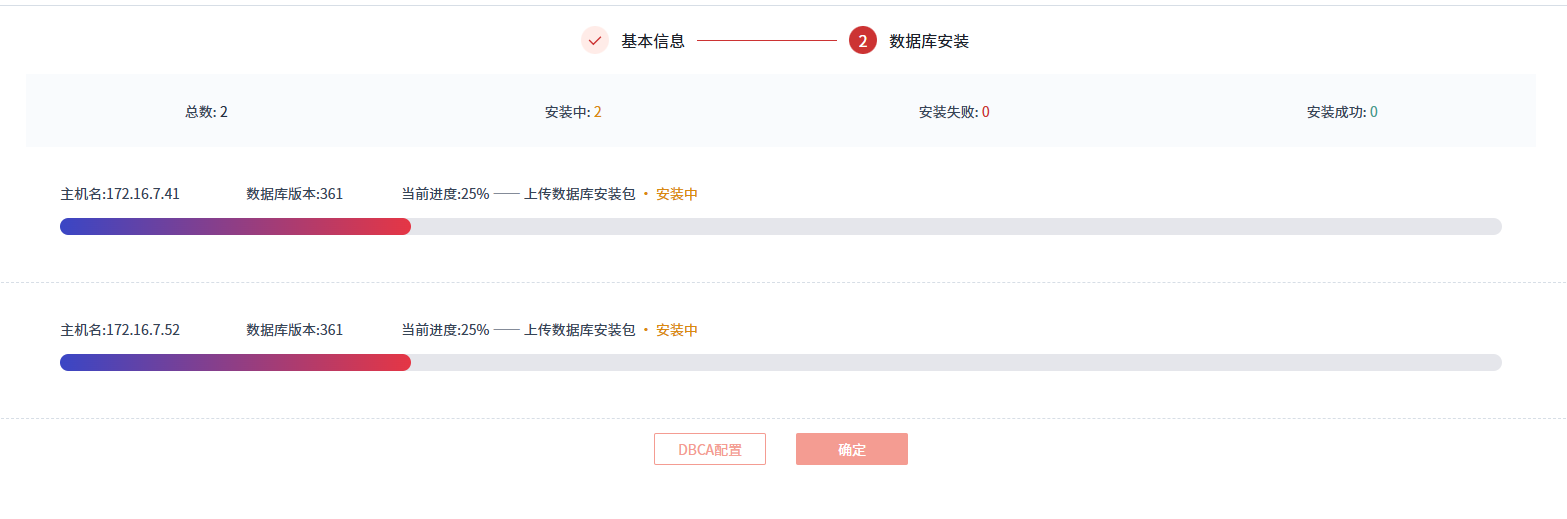Click 当前进度:25% text for host 172.16.7.41
This screenshot has height=519, width=1567.
(x=445, y=194)
